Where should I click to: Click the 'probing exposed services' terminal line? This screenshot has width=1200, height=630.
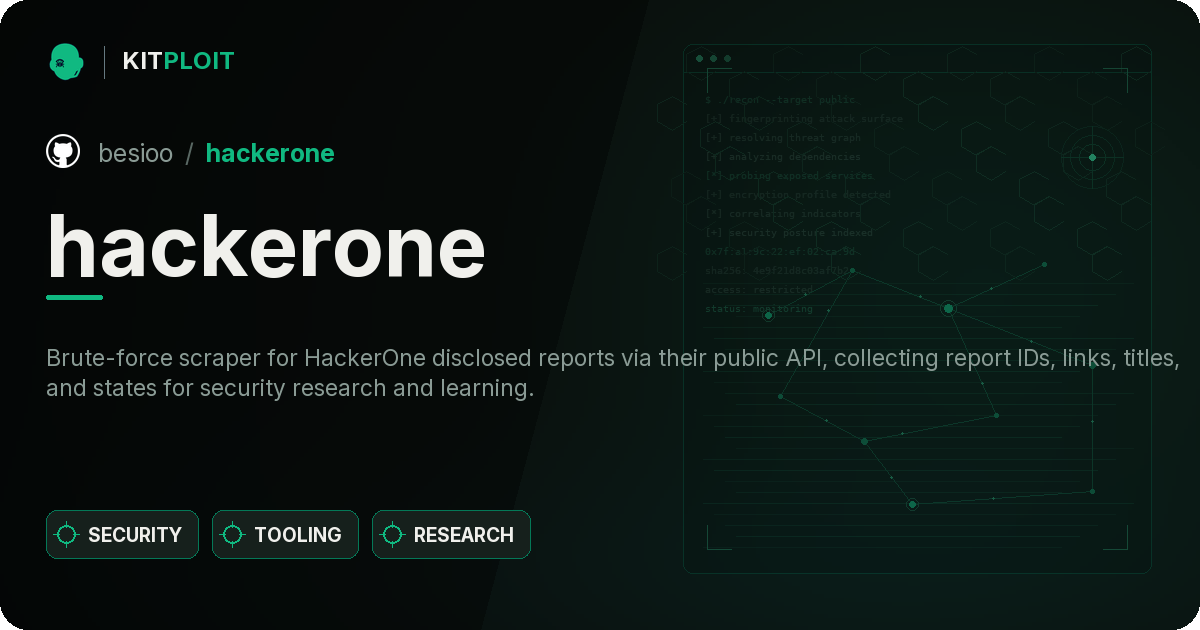click(x=789, y=176)
